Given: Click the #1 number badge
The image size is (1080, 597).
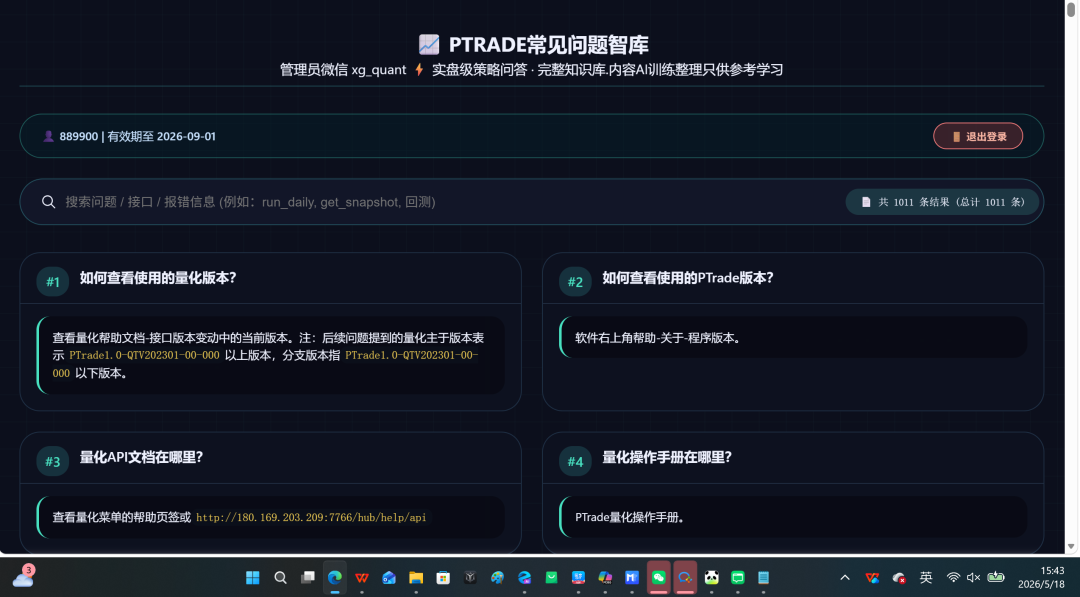Looking at the screenshot, I should [x=52, y=282].
